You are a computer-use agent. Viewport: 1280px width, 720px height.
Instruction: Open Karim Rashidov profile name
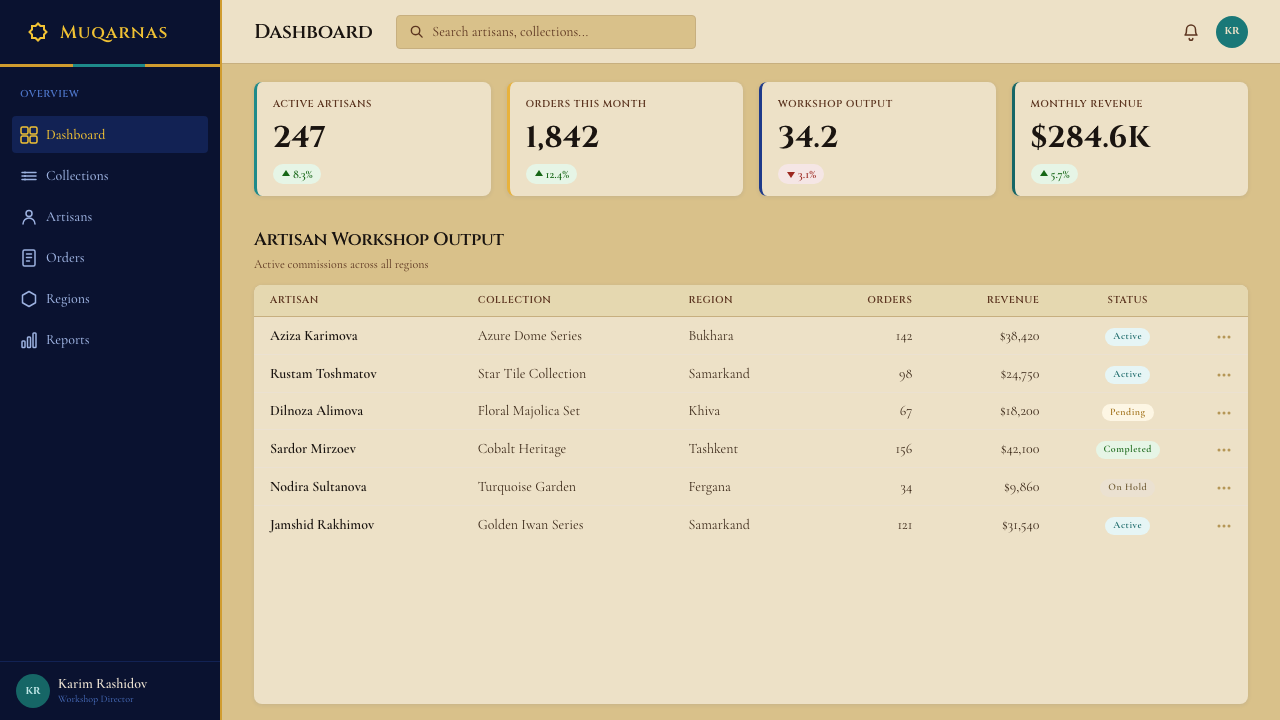click(102, 684)
